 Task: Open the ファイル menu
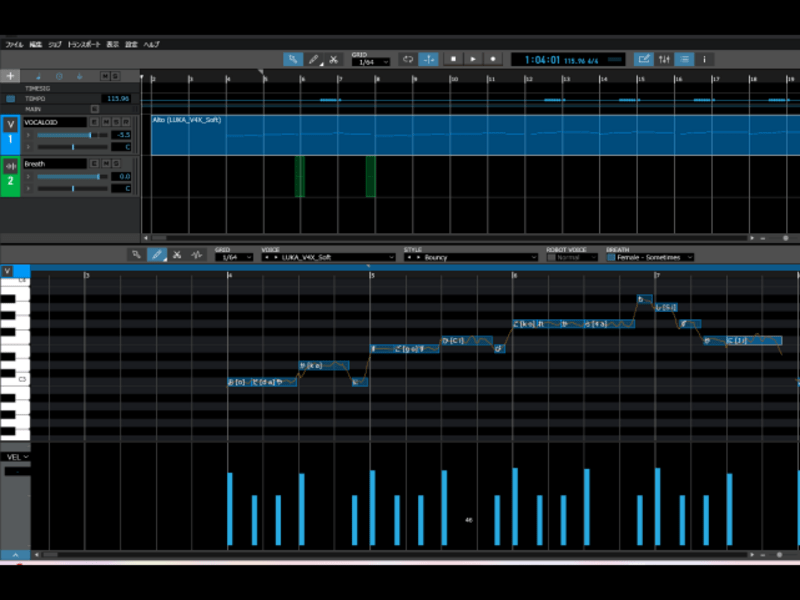point(14,45)
